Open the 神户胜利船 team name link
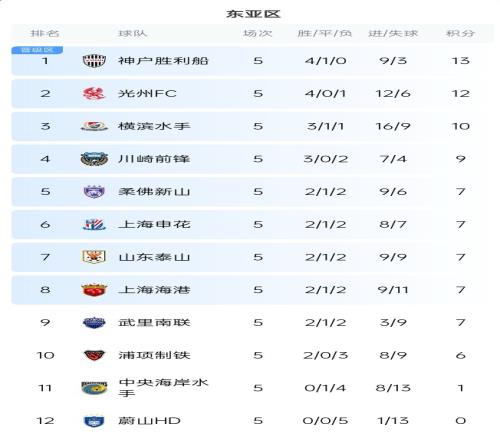 163,61
